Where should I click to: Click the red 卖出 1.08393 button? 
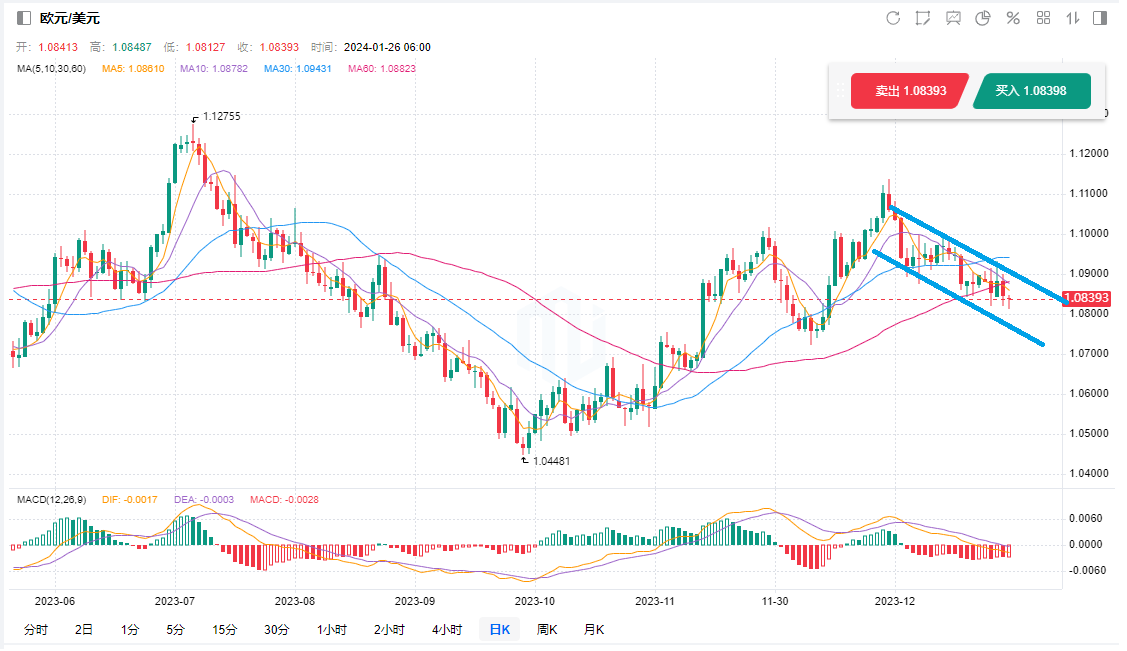tap(910, 91)
